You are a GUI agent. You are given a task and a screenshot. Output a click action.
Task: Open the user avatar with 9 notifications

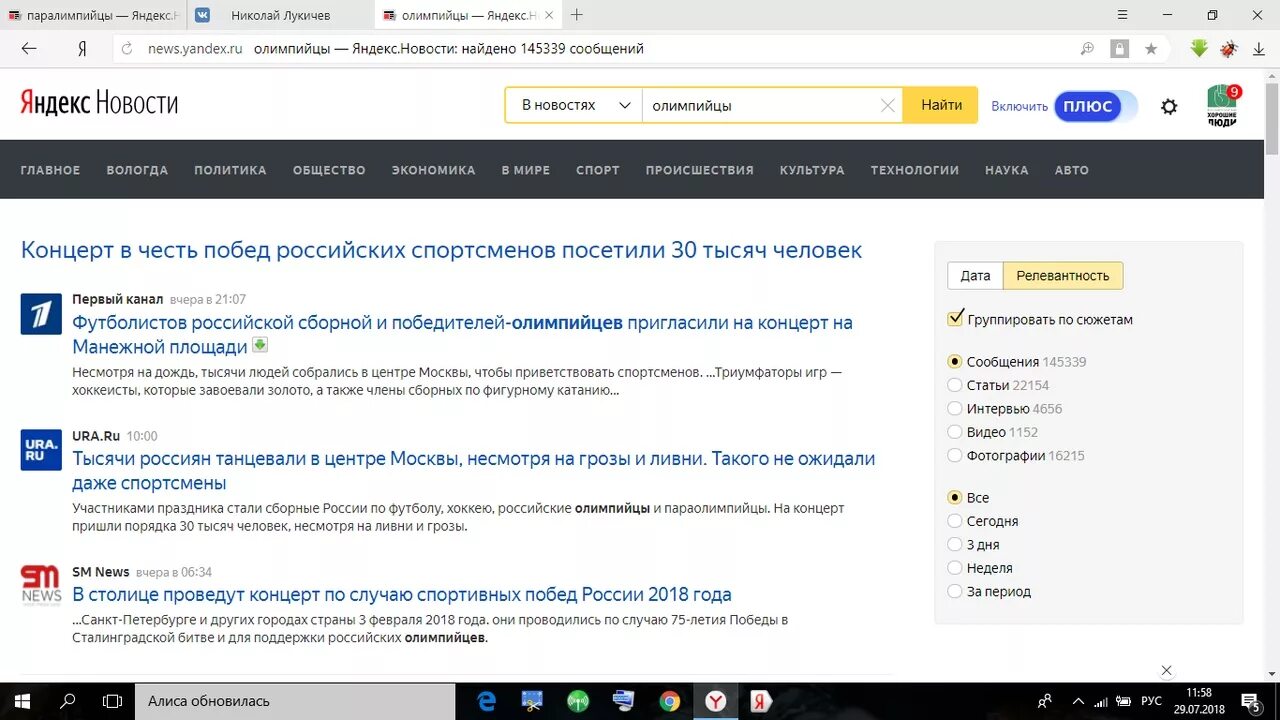pyautogui.click(x=1222, y=105)
